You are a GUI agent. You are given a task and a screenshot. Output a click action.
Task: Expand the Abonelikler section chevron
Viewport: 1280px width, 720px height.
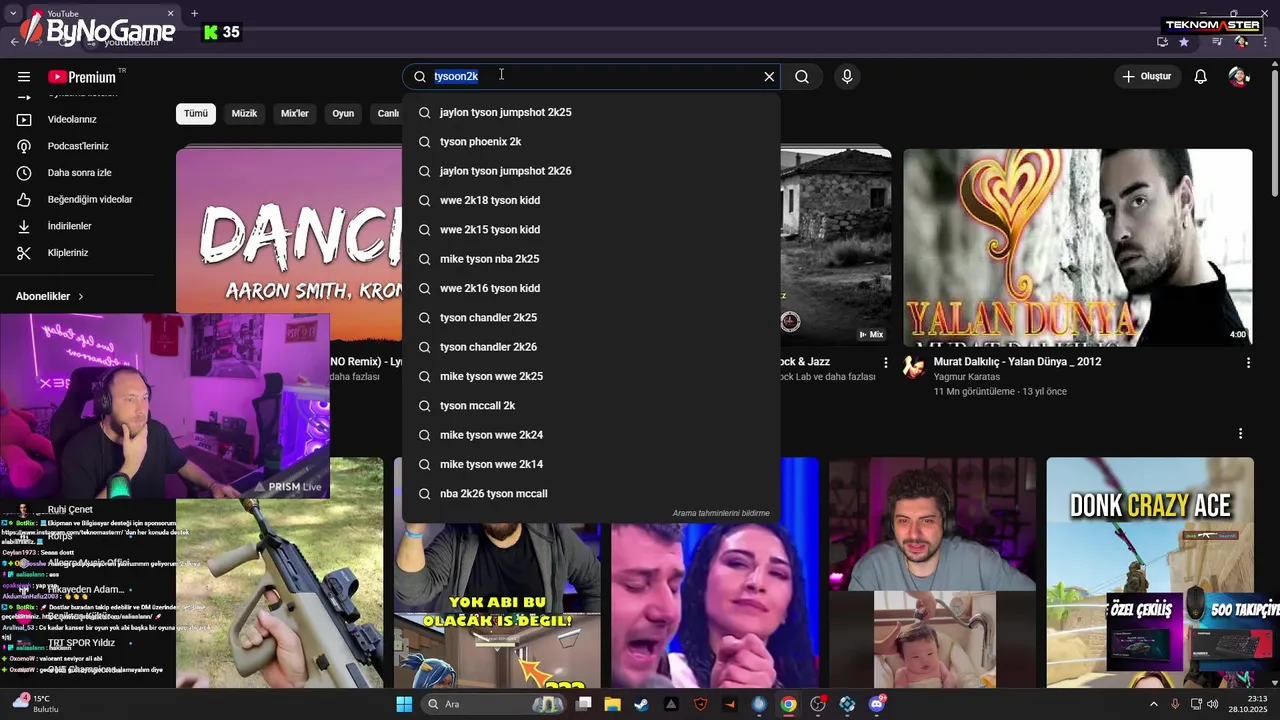[x=81, y=297]
